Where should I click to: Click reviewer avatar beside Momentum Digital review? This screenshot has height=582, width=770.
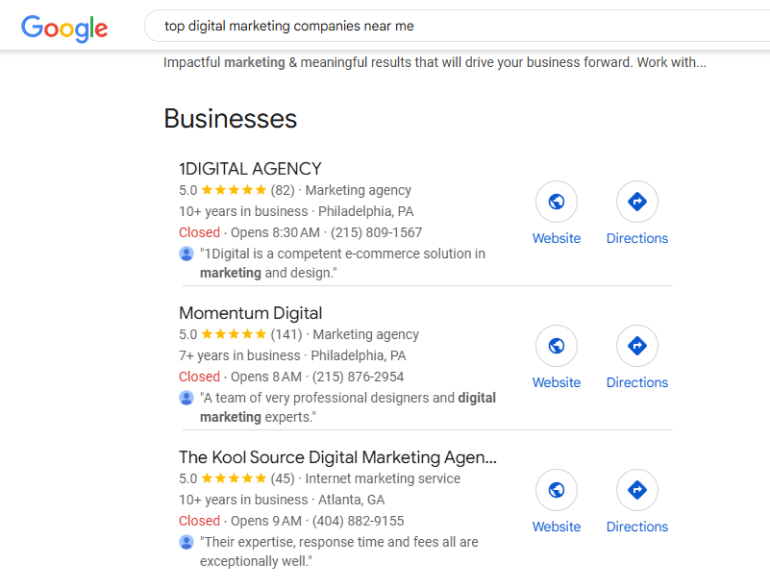click(186, 398)
